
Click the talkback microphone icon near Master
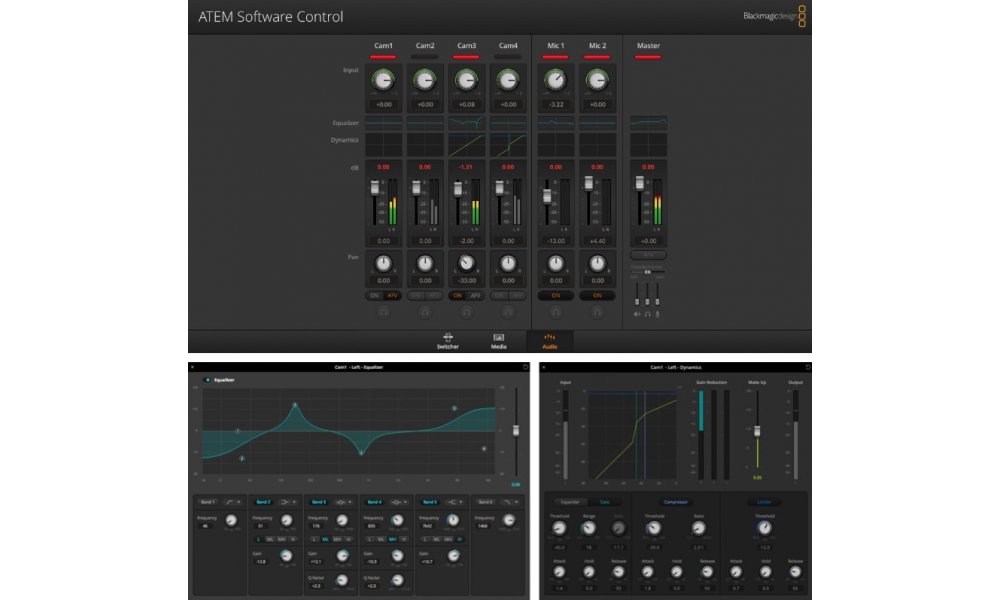(x=657, y=313)
